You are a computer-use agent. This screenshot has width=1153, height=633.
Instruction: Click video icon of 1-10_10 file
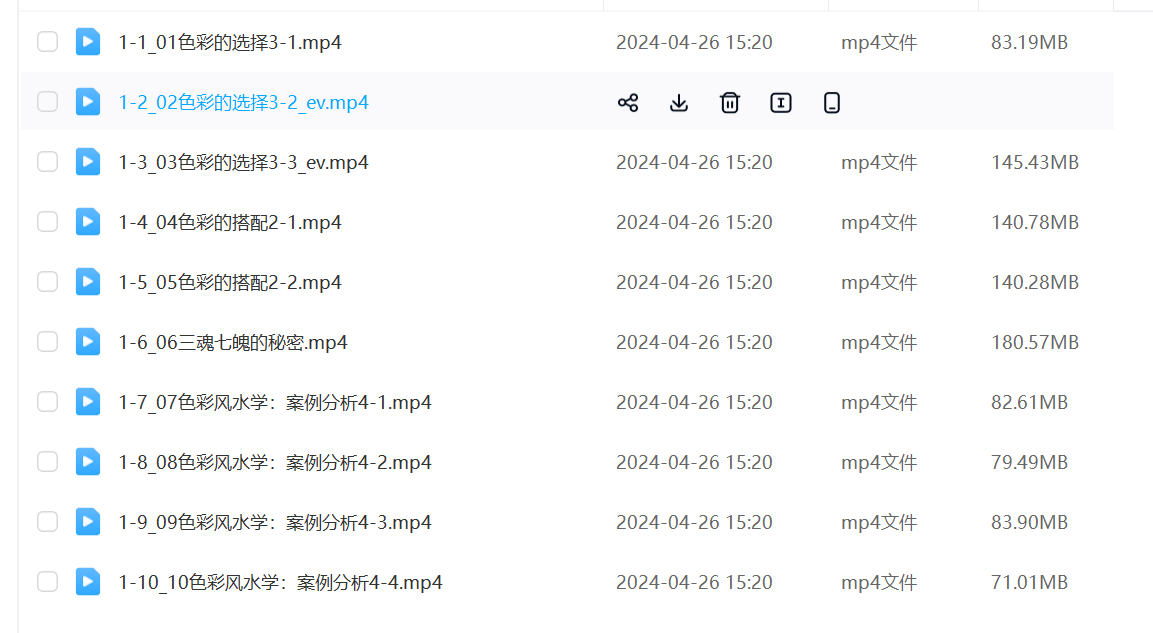coord(88,582)
